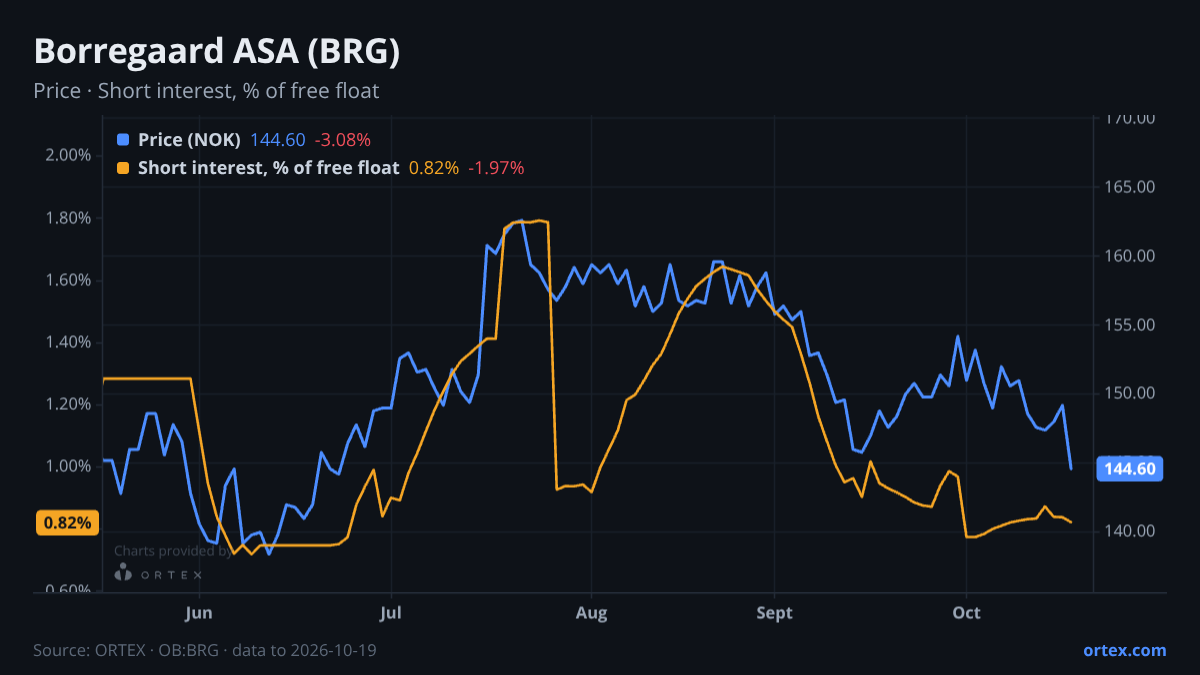This screenshot has width=1200, height=675.
Task: Click the blue Price legend color swatch
Action: (123, 140)
